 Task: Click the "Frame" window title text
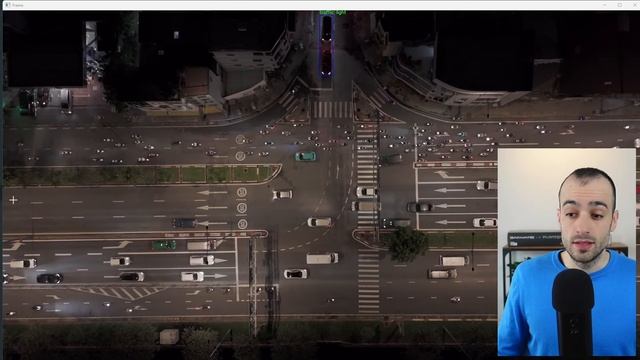pos(18,5)
